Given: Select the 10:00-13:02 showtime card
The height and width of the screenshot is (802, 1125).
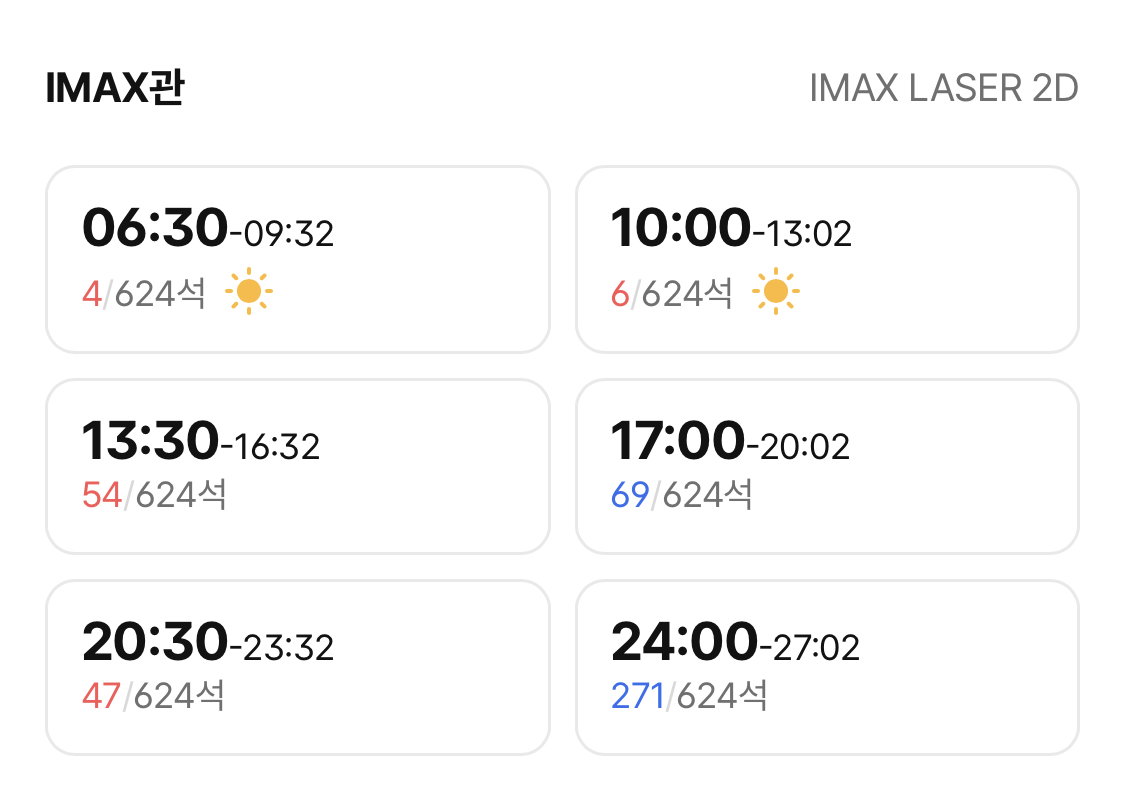Looking at the screenshot, I should click(827, 260).
